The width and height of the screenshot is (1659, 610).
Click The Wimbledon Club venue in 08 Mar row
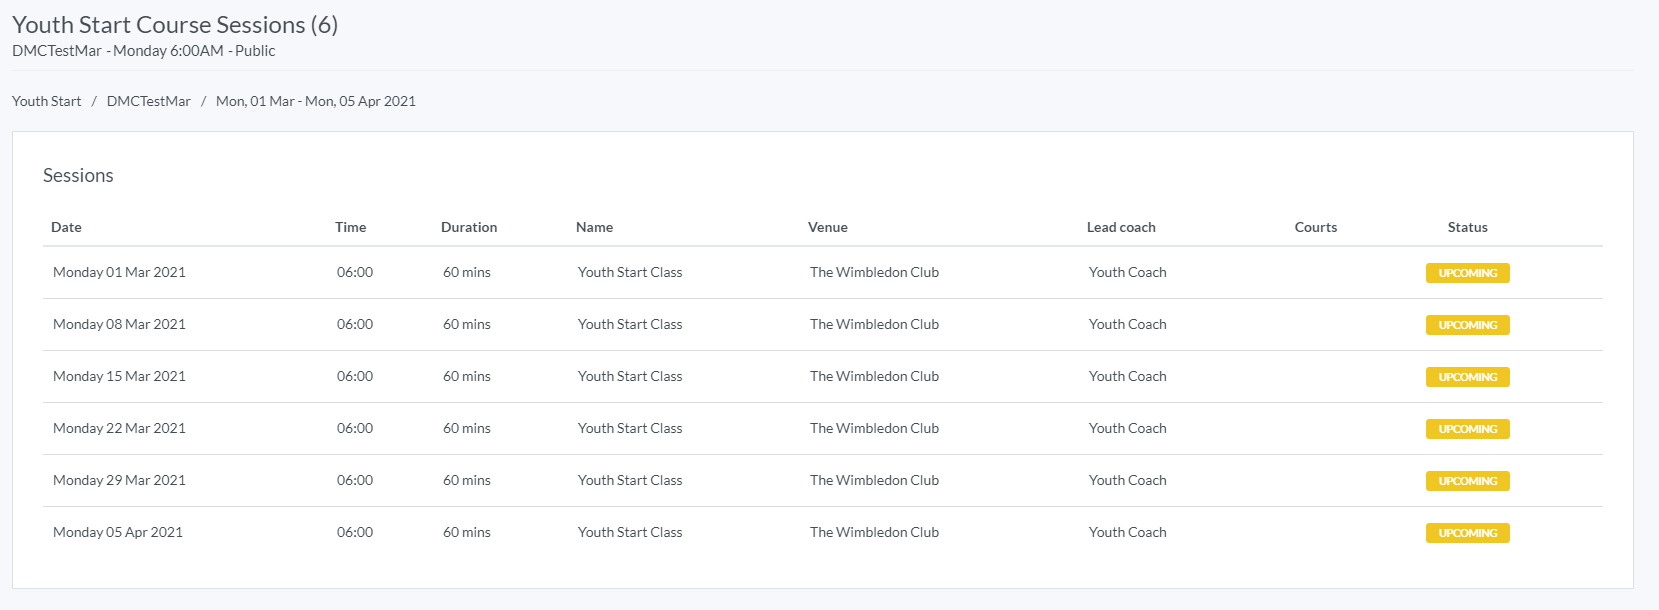[x=874, y=324]
